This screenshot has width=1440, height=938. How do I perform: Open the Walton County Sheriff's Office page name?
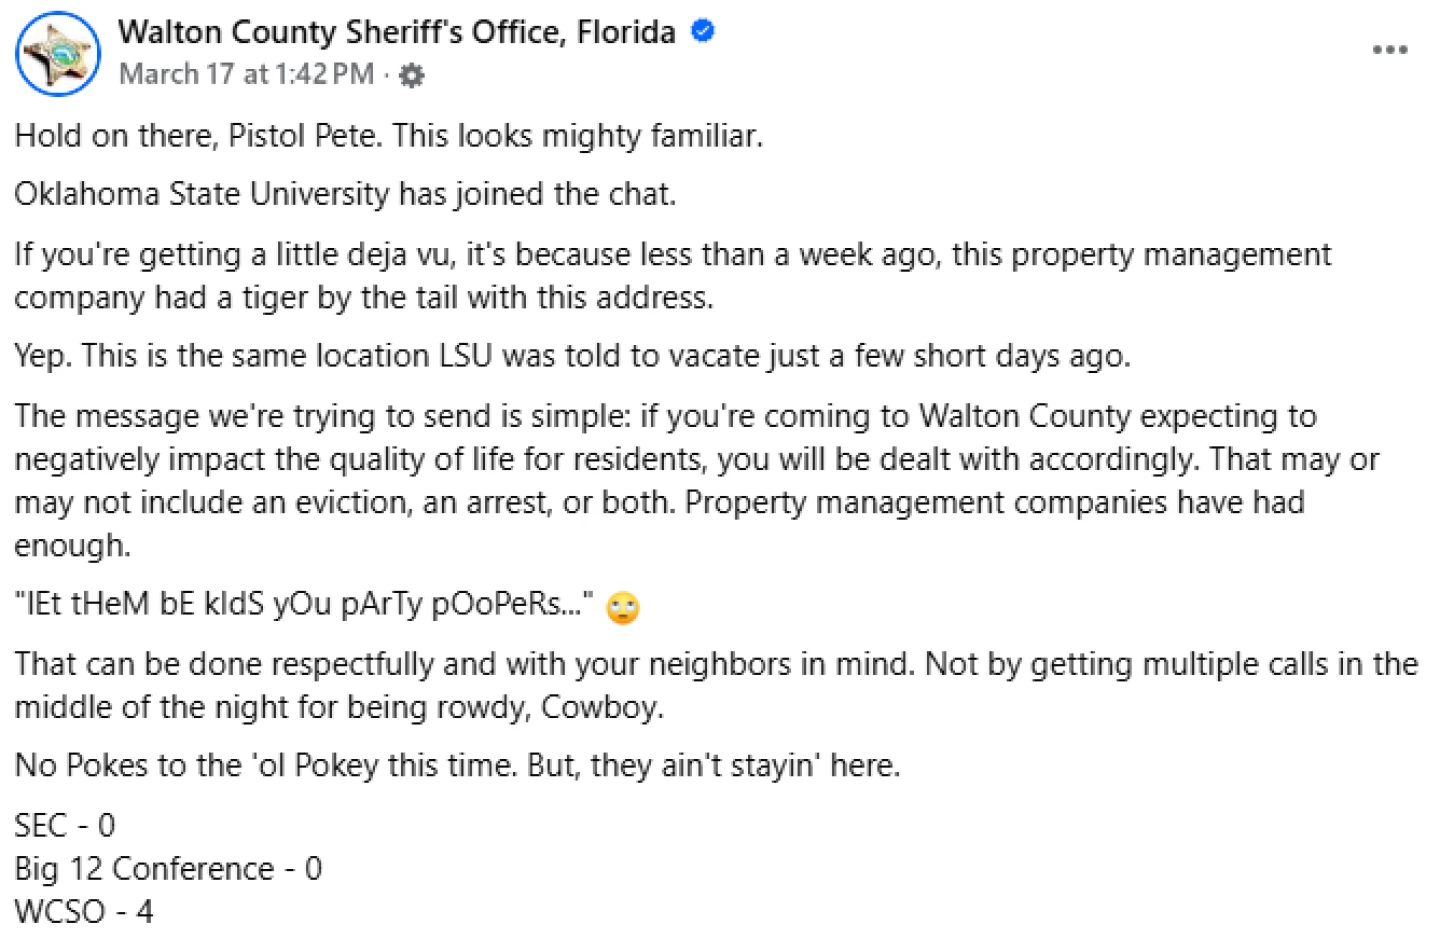(x=396, y=32)
